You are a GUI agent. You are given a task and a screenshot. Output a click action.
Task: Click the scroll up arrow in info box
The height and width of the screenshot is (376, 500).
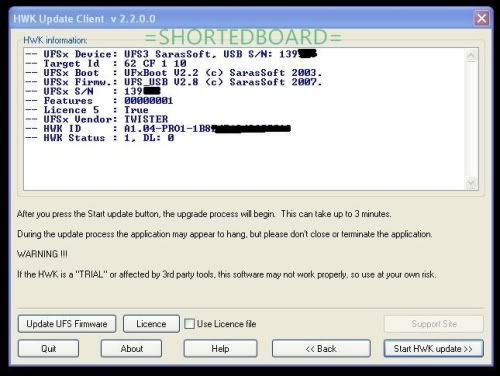coord(471,55)
